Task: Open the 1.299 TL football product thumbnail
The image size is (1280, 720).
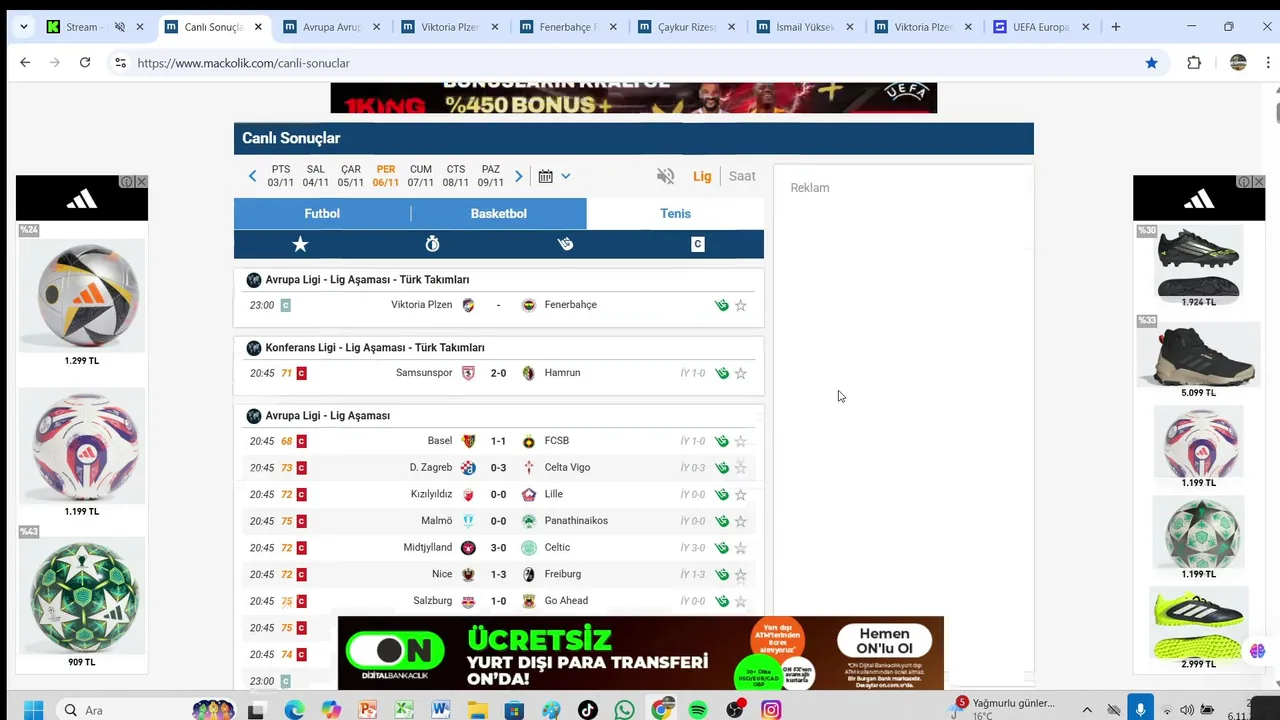Action: click(82, 296)
